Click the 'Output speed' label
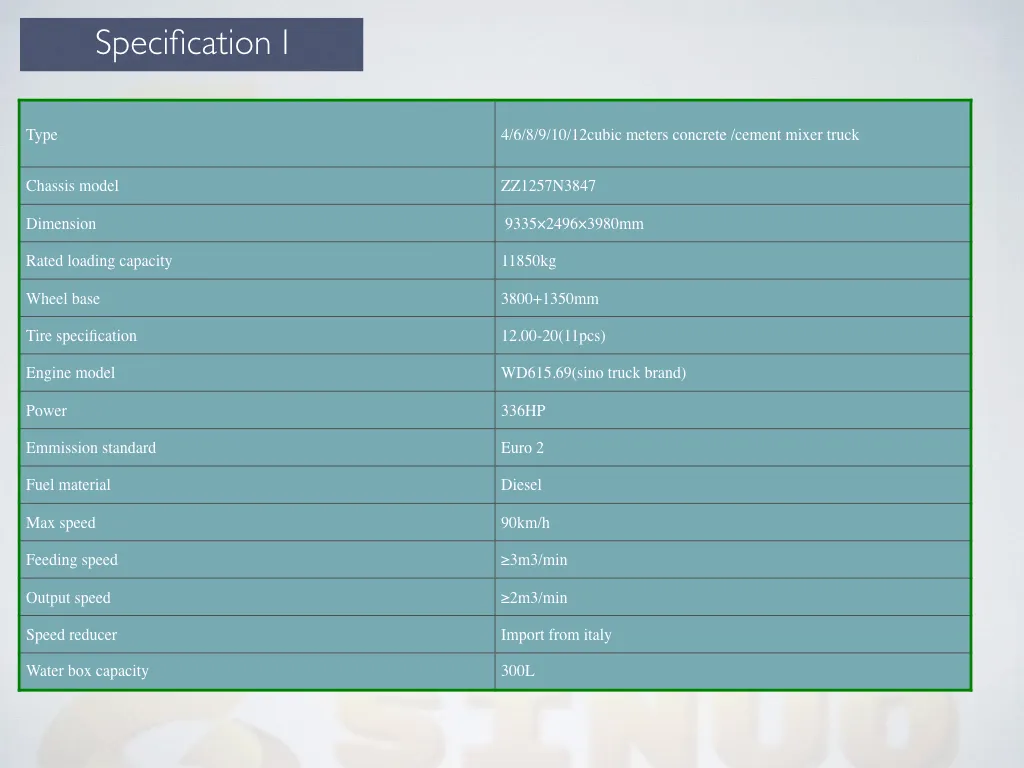This screenshot has width=1024, height=768. tap(69, 598)
